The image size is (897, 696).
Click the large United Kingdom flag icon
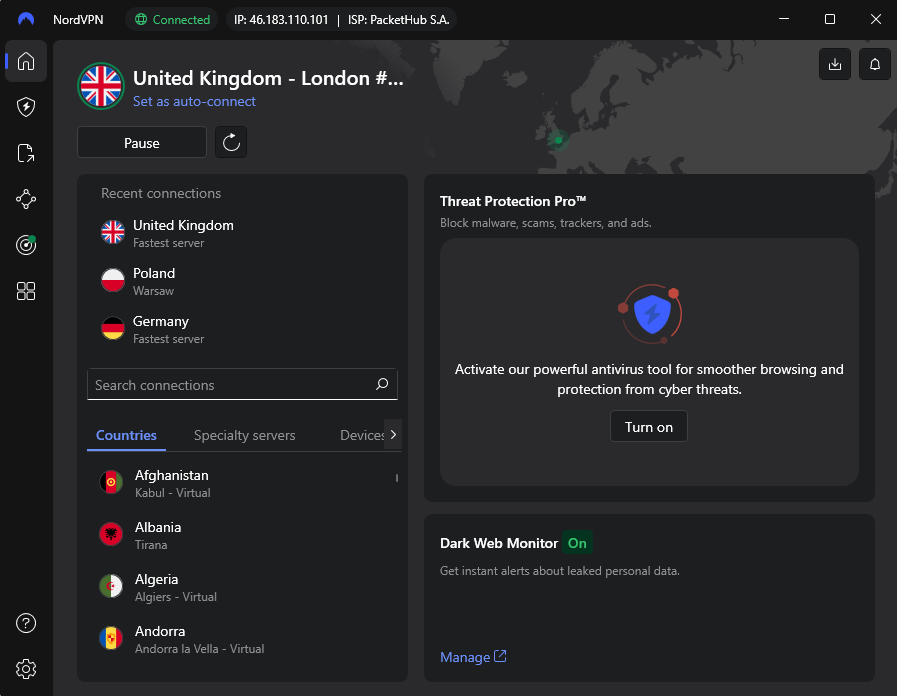(x=101, y=86)
